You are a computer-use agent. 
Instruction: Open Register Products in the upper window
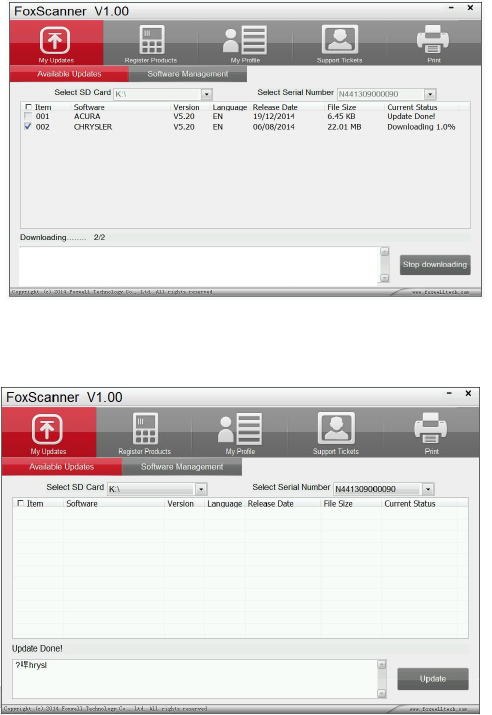point(151,43)
